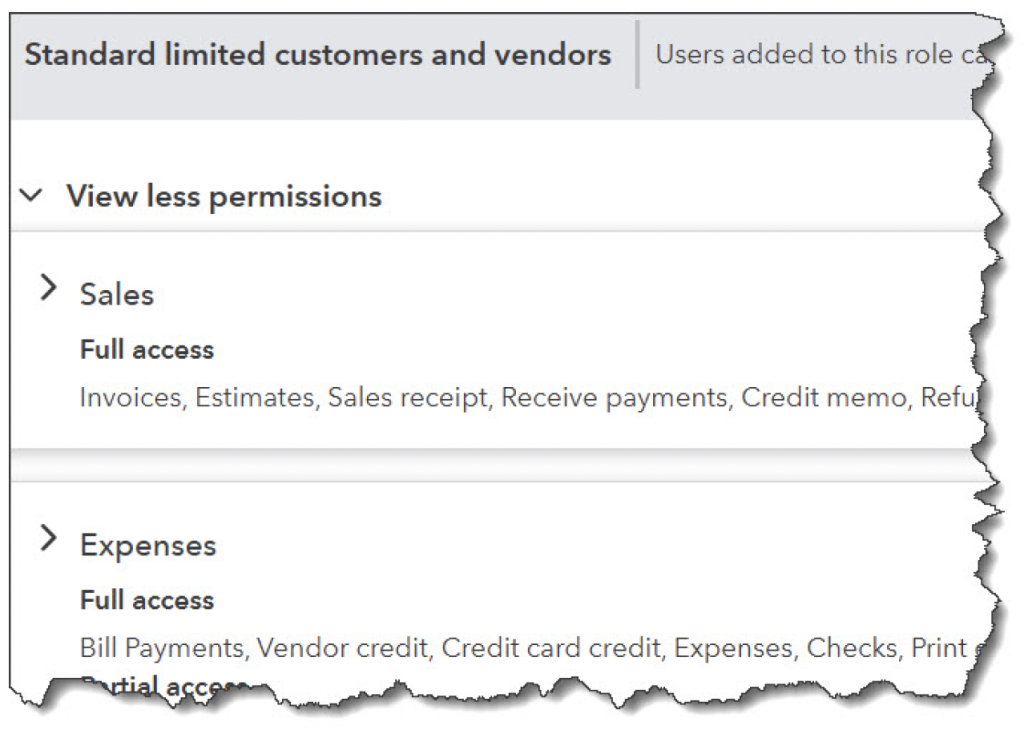Click the Credit card credit permission text

pyautogui.click(x=551, y=648)
